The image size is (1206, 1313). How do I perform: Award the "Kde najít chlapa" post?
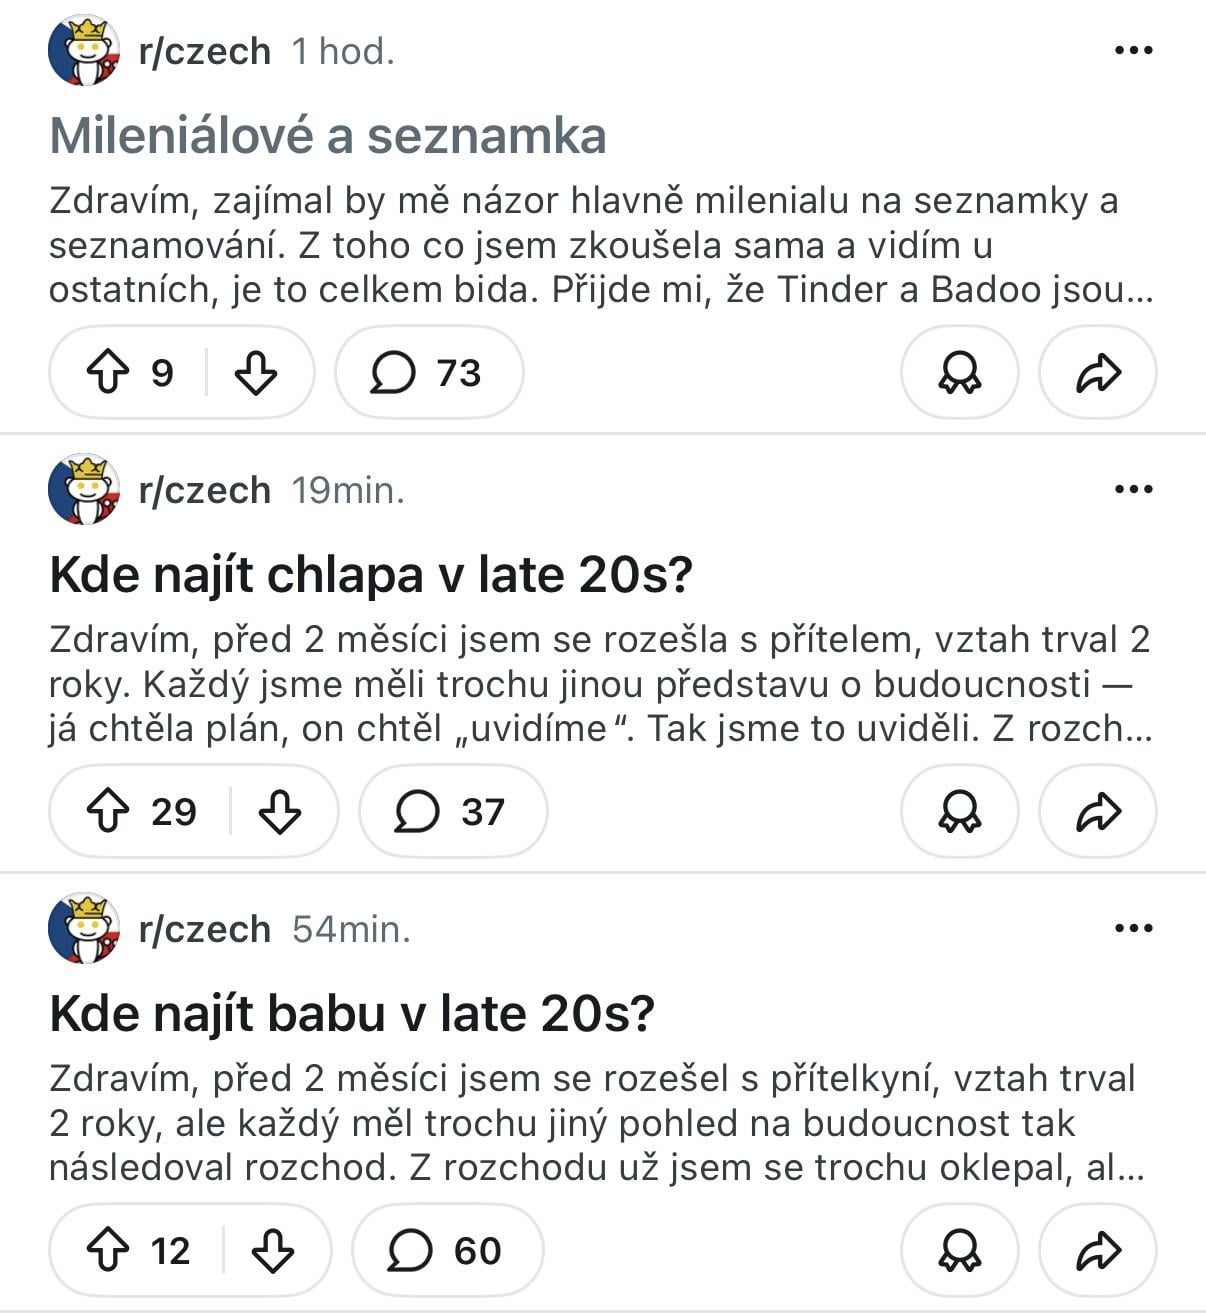pyautogui.click(x=959, y=811)
